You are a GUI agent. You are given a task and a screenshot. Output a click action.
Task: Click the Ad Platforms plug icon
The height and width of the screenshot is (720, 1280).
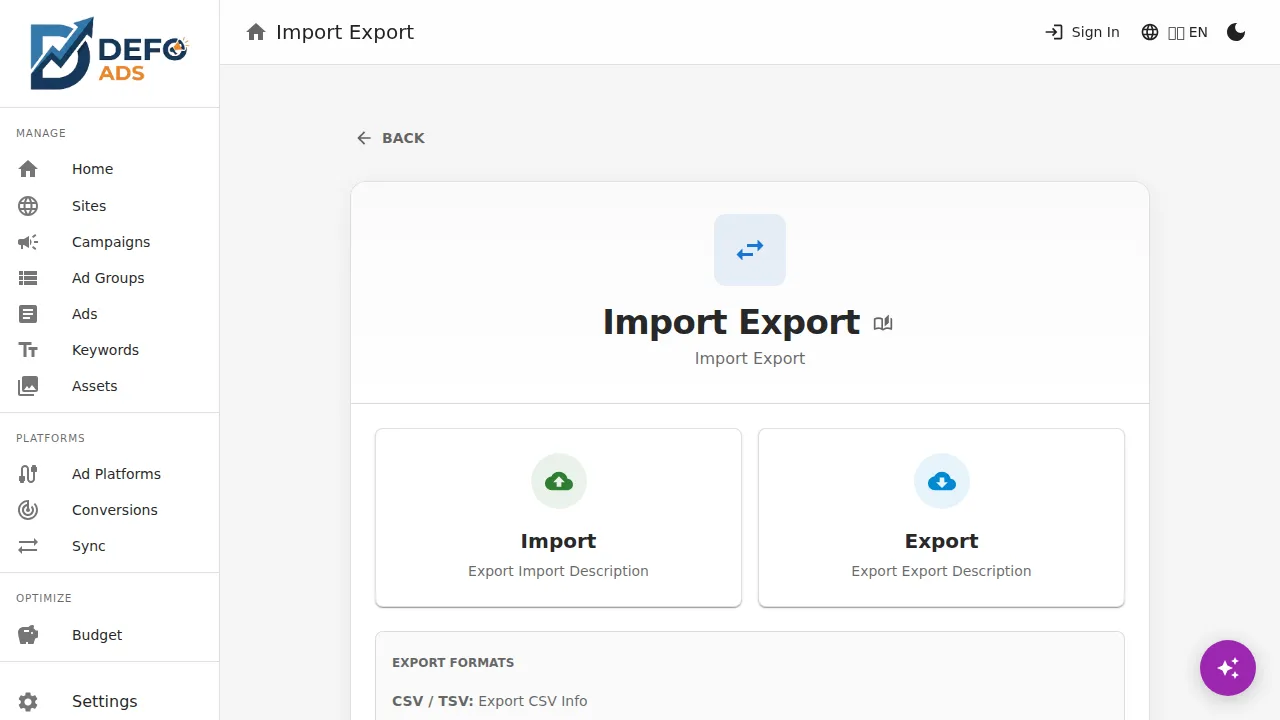[28, 474]
